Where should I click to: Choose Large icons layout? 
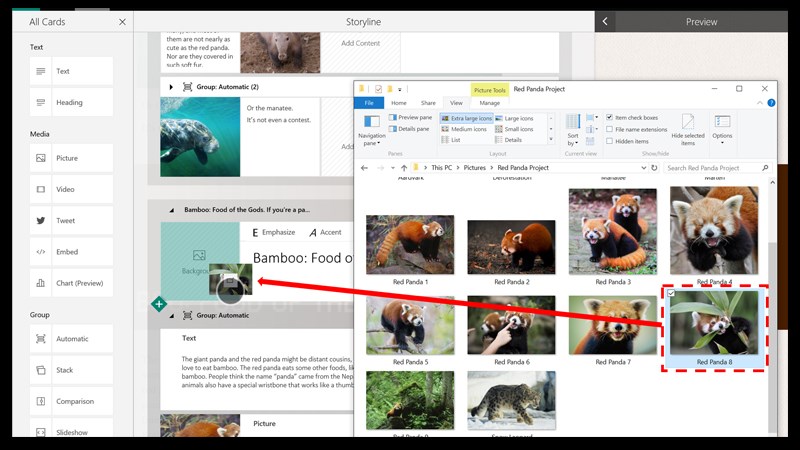[x=514, y=118]
